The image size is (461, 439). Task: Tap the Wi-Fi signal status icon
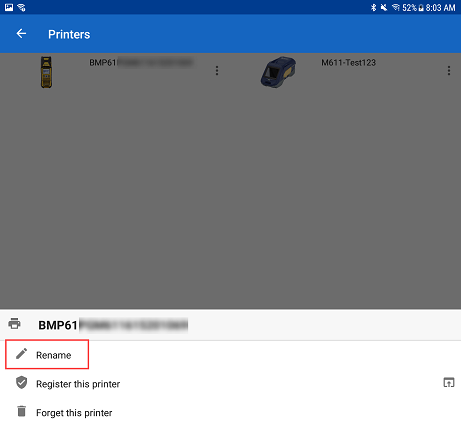(x=396, y=7)
